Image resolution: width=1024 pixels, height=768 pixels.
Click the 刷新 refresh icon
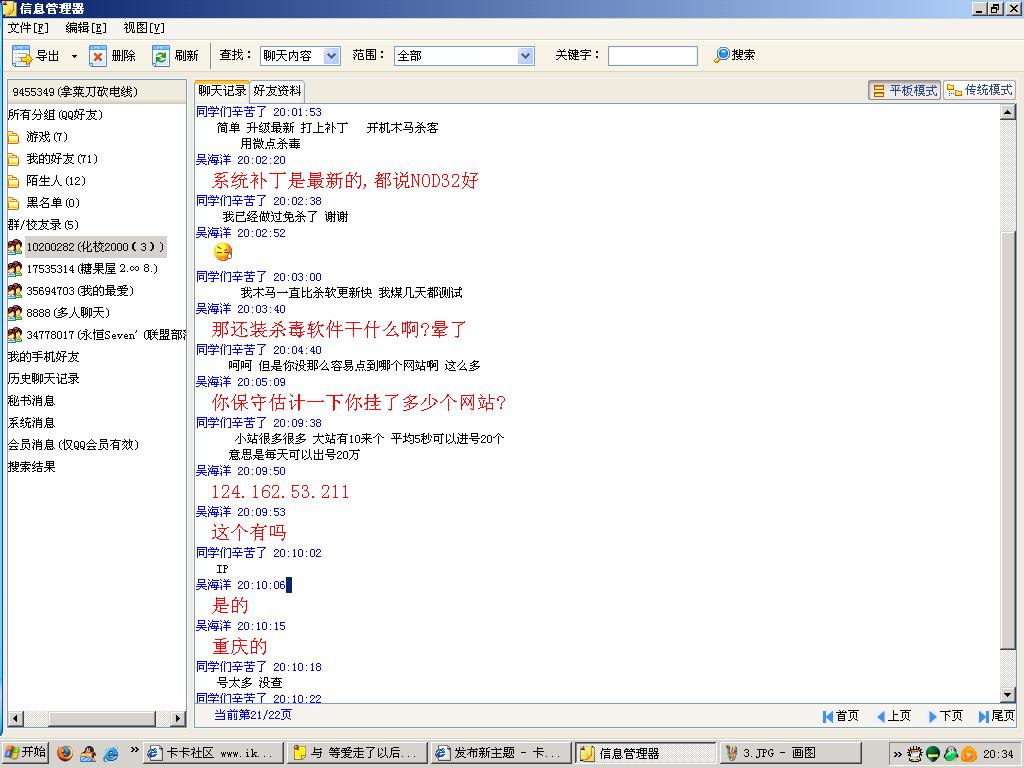pyautogui.click(x=161, y=56)
